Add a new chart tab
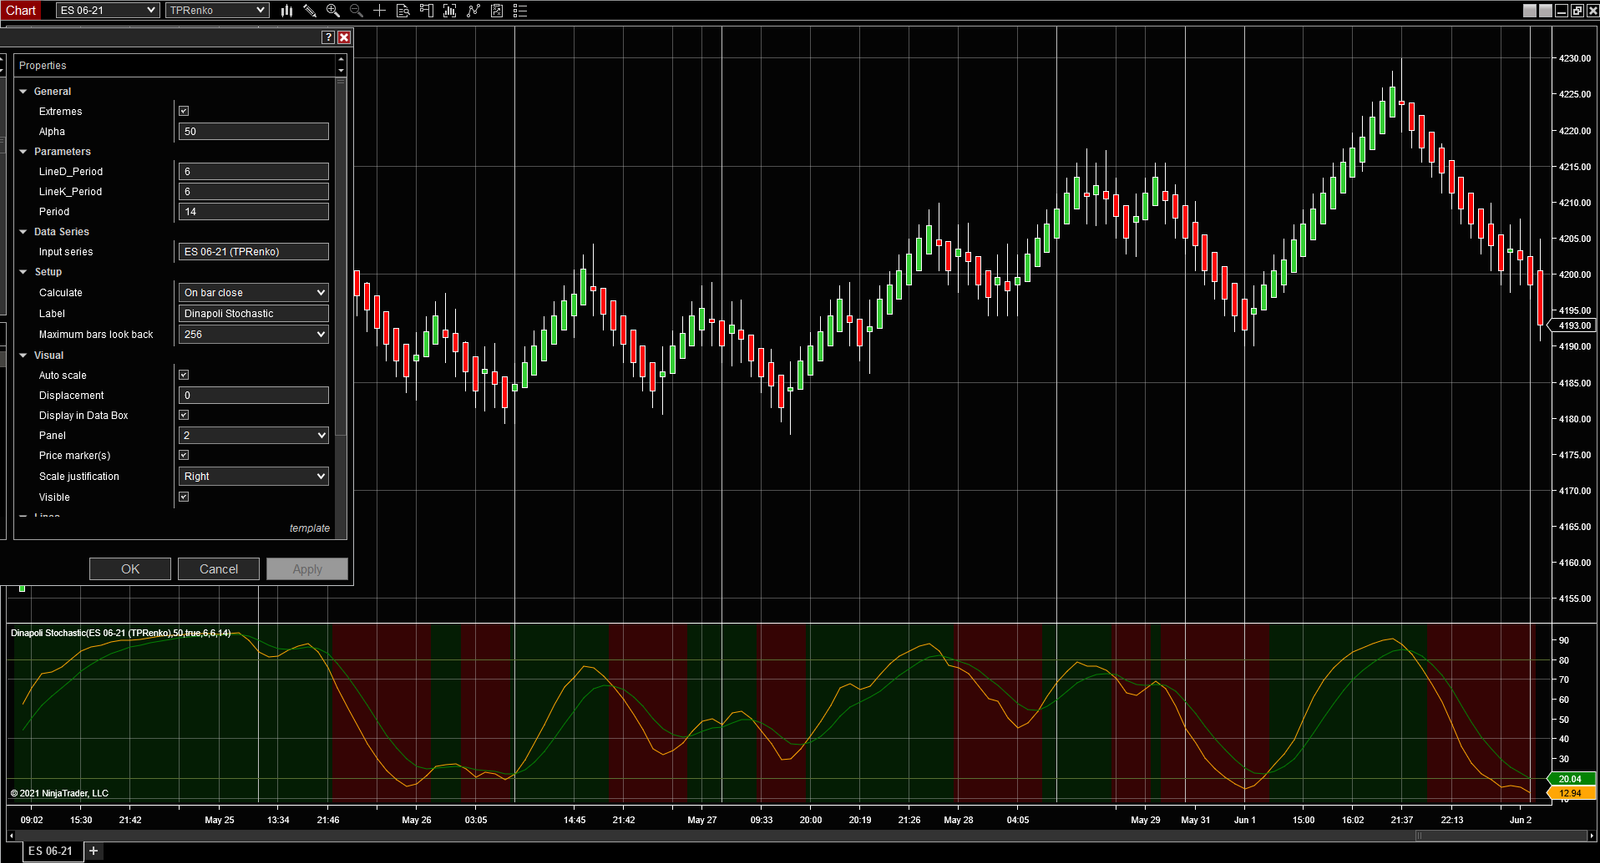 click(93, 851)
